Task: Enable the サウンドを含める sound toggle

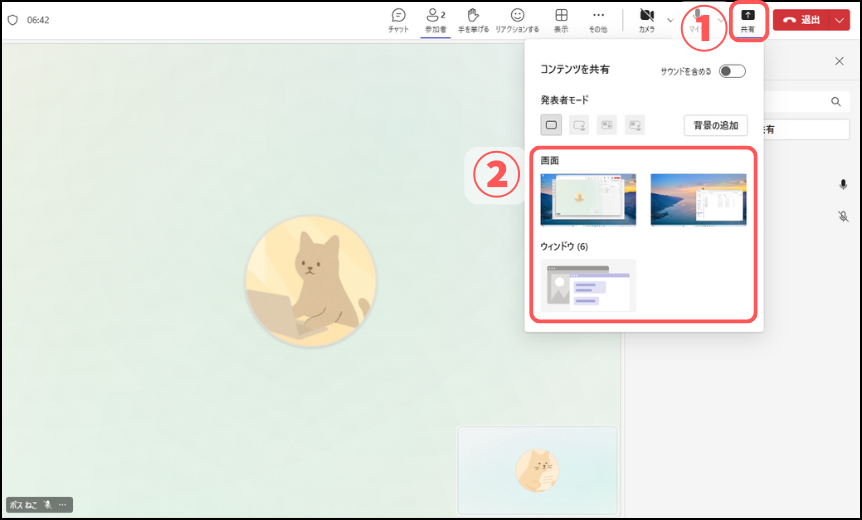Action: tap(732, 71)
